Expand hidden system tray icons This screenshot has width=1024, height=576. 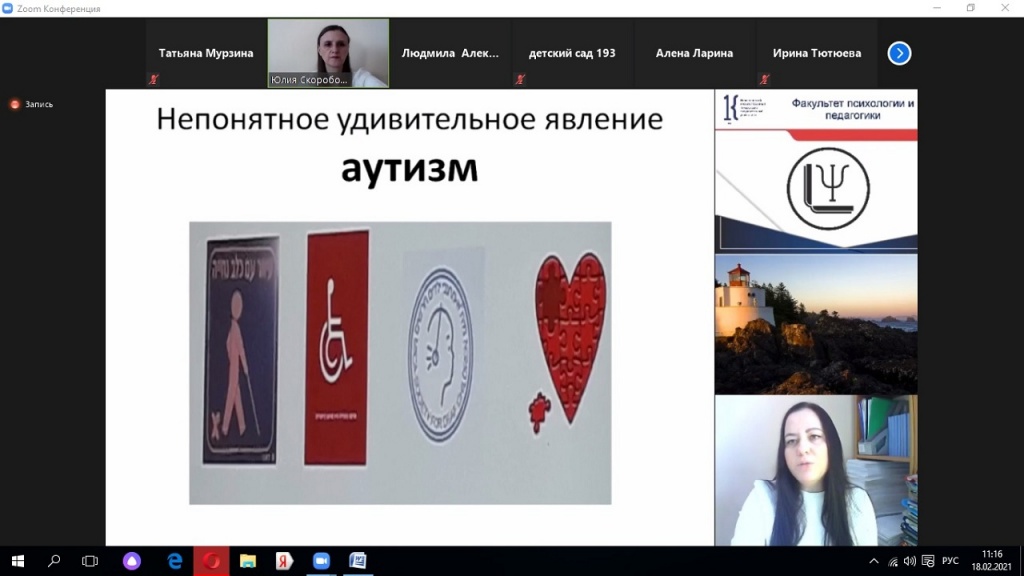pyautogui.click(x=874, y=561)
